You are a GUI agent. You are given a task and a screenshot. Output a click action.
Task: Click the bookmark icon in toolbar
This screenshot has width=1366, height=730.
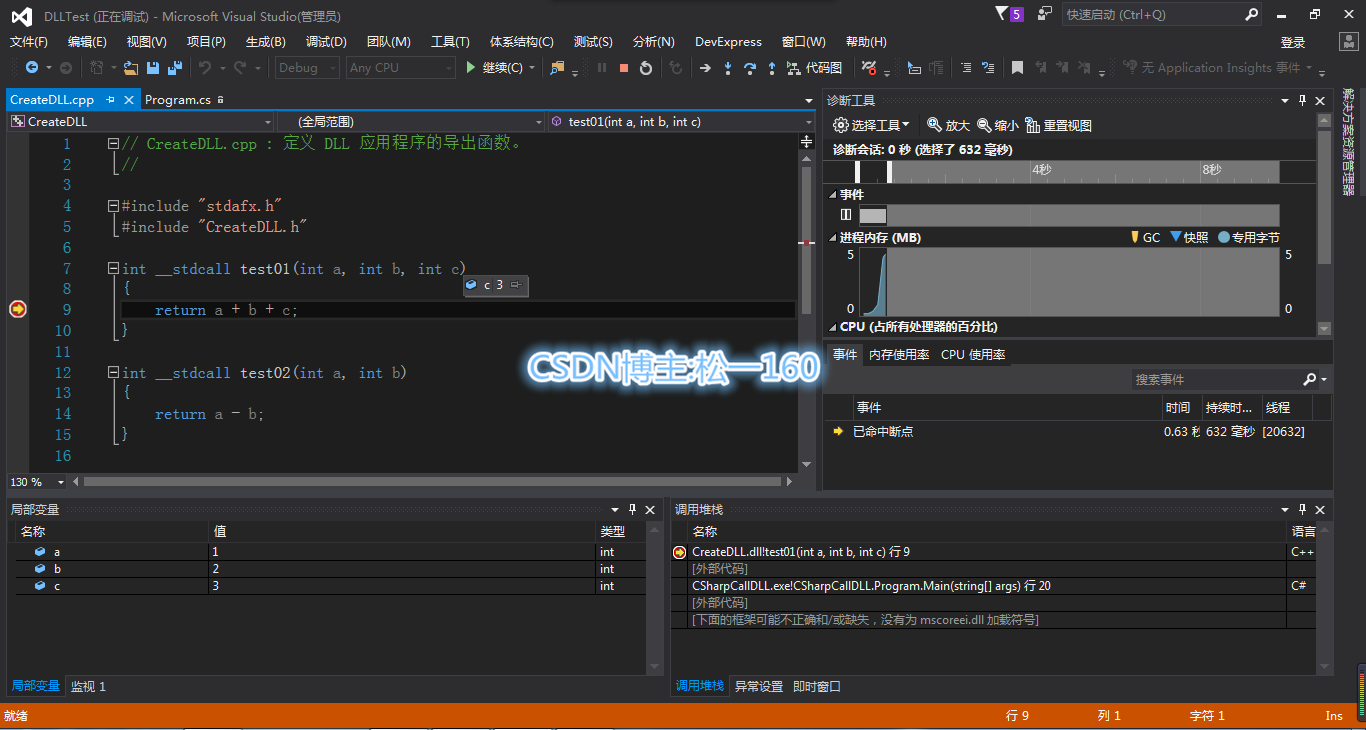[x=1017, y=68]
